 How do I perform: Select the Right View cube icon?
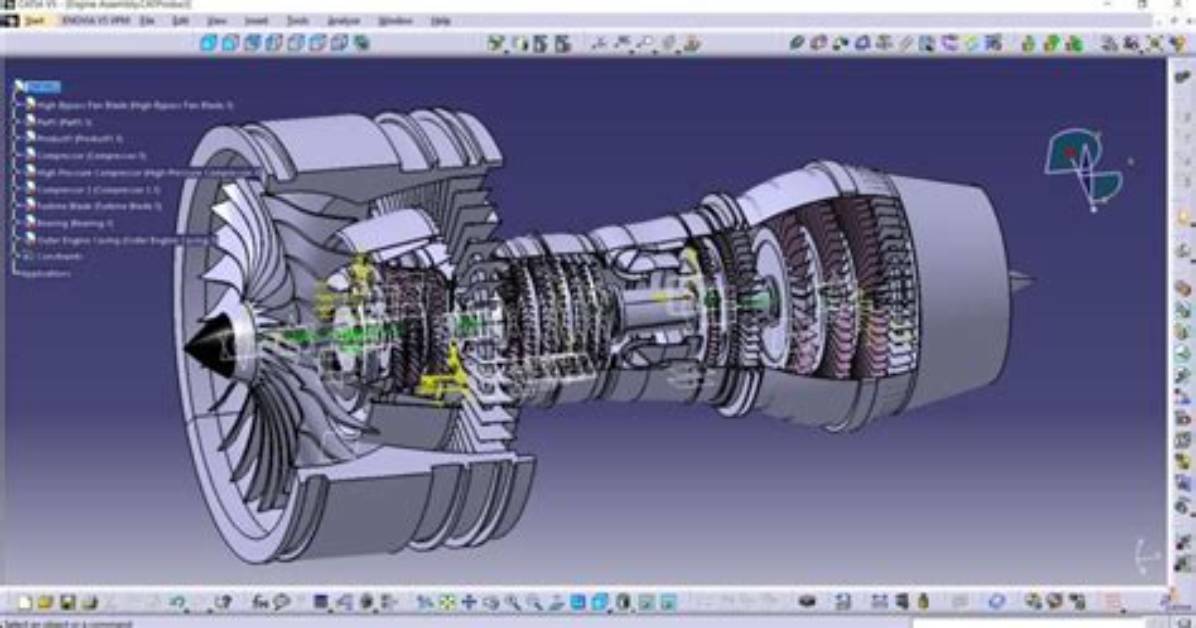296,43
